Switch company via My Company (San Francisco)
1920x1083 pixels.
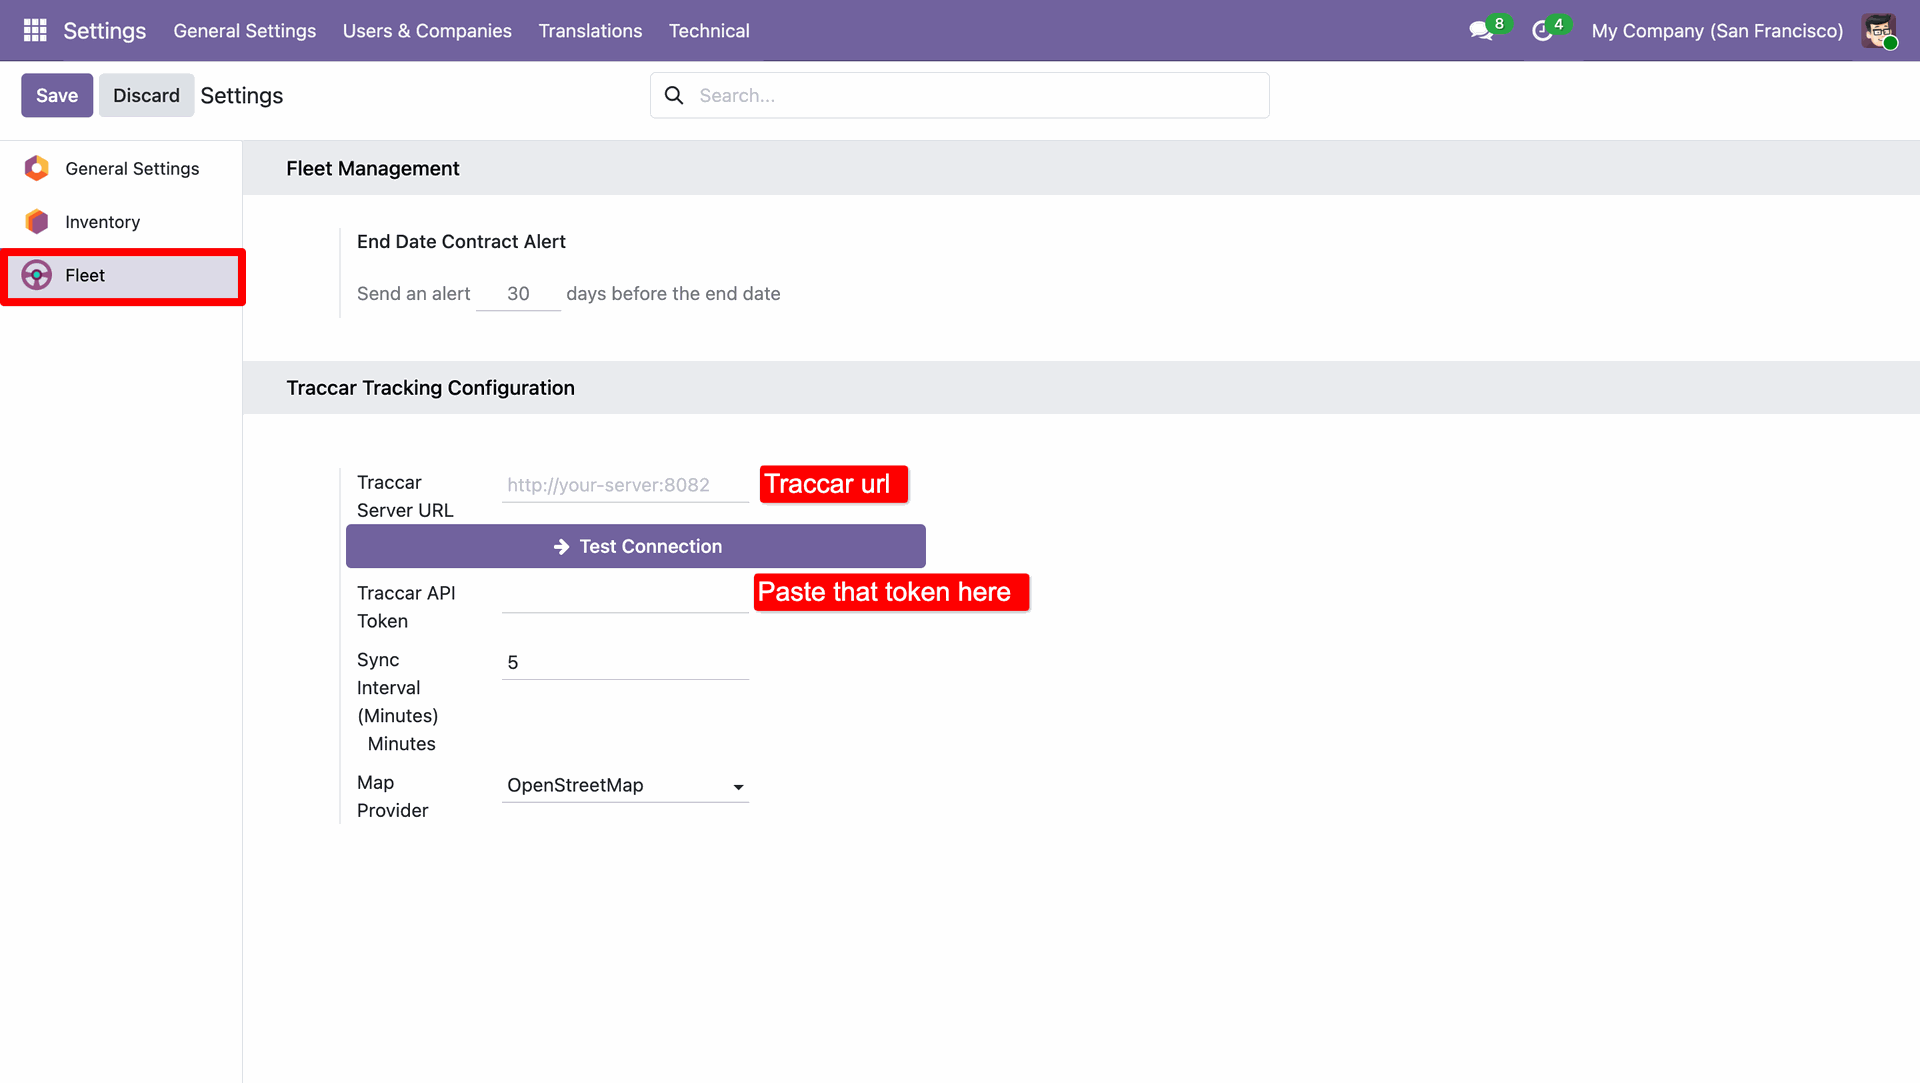click(1717, 31)
